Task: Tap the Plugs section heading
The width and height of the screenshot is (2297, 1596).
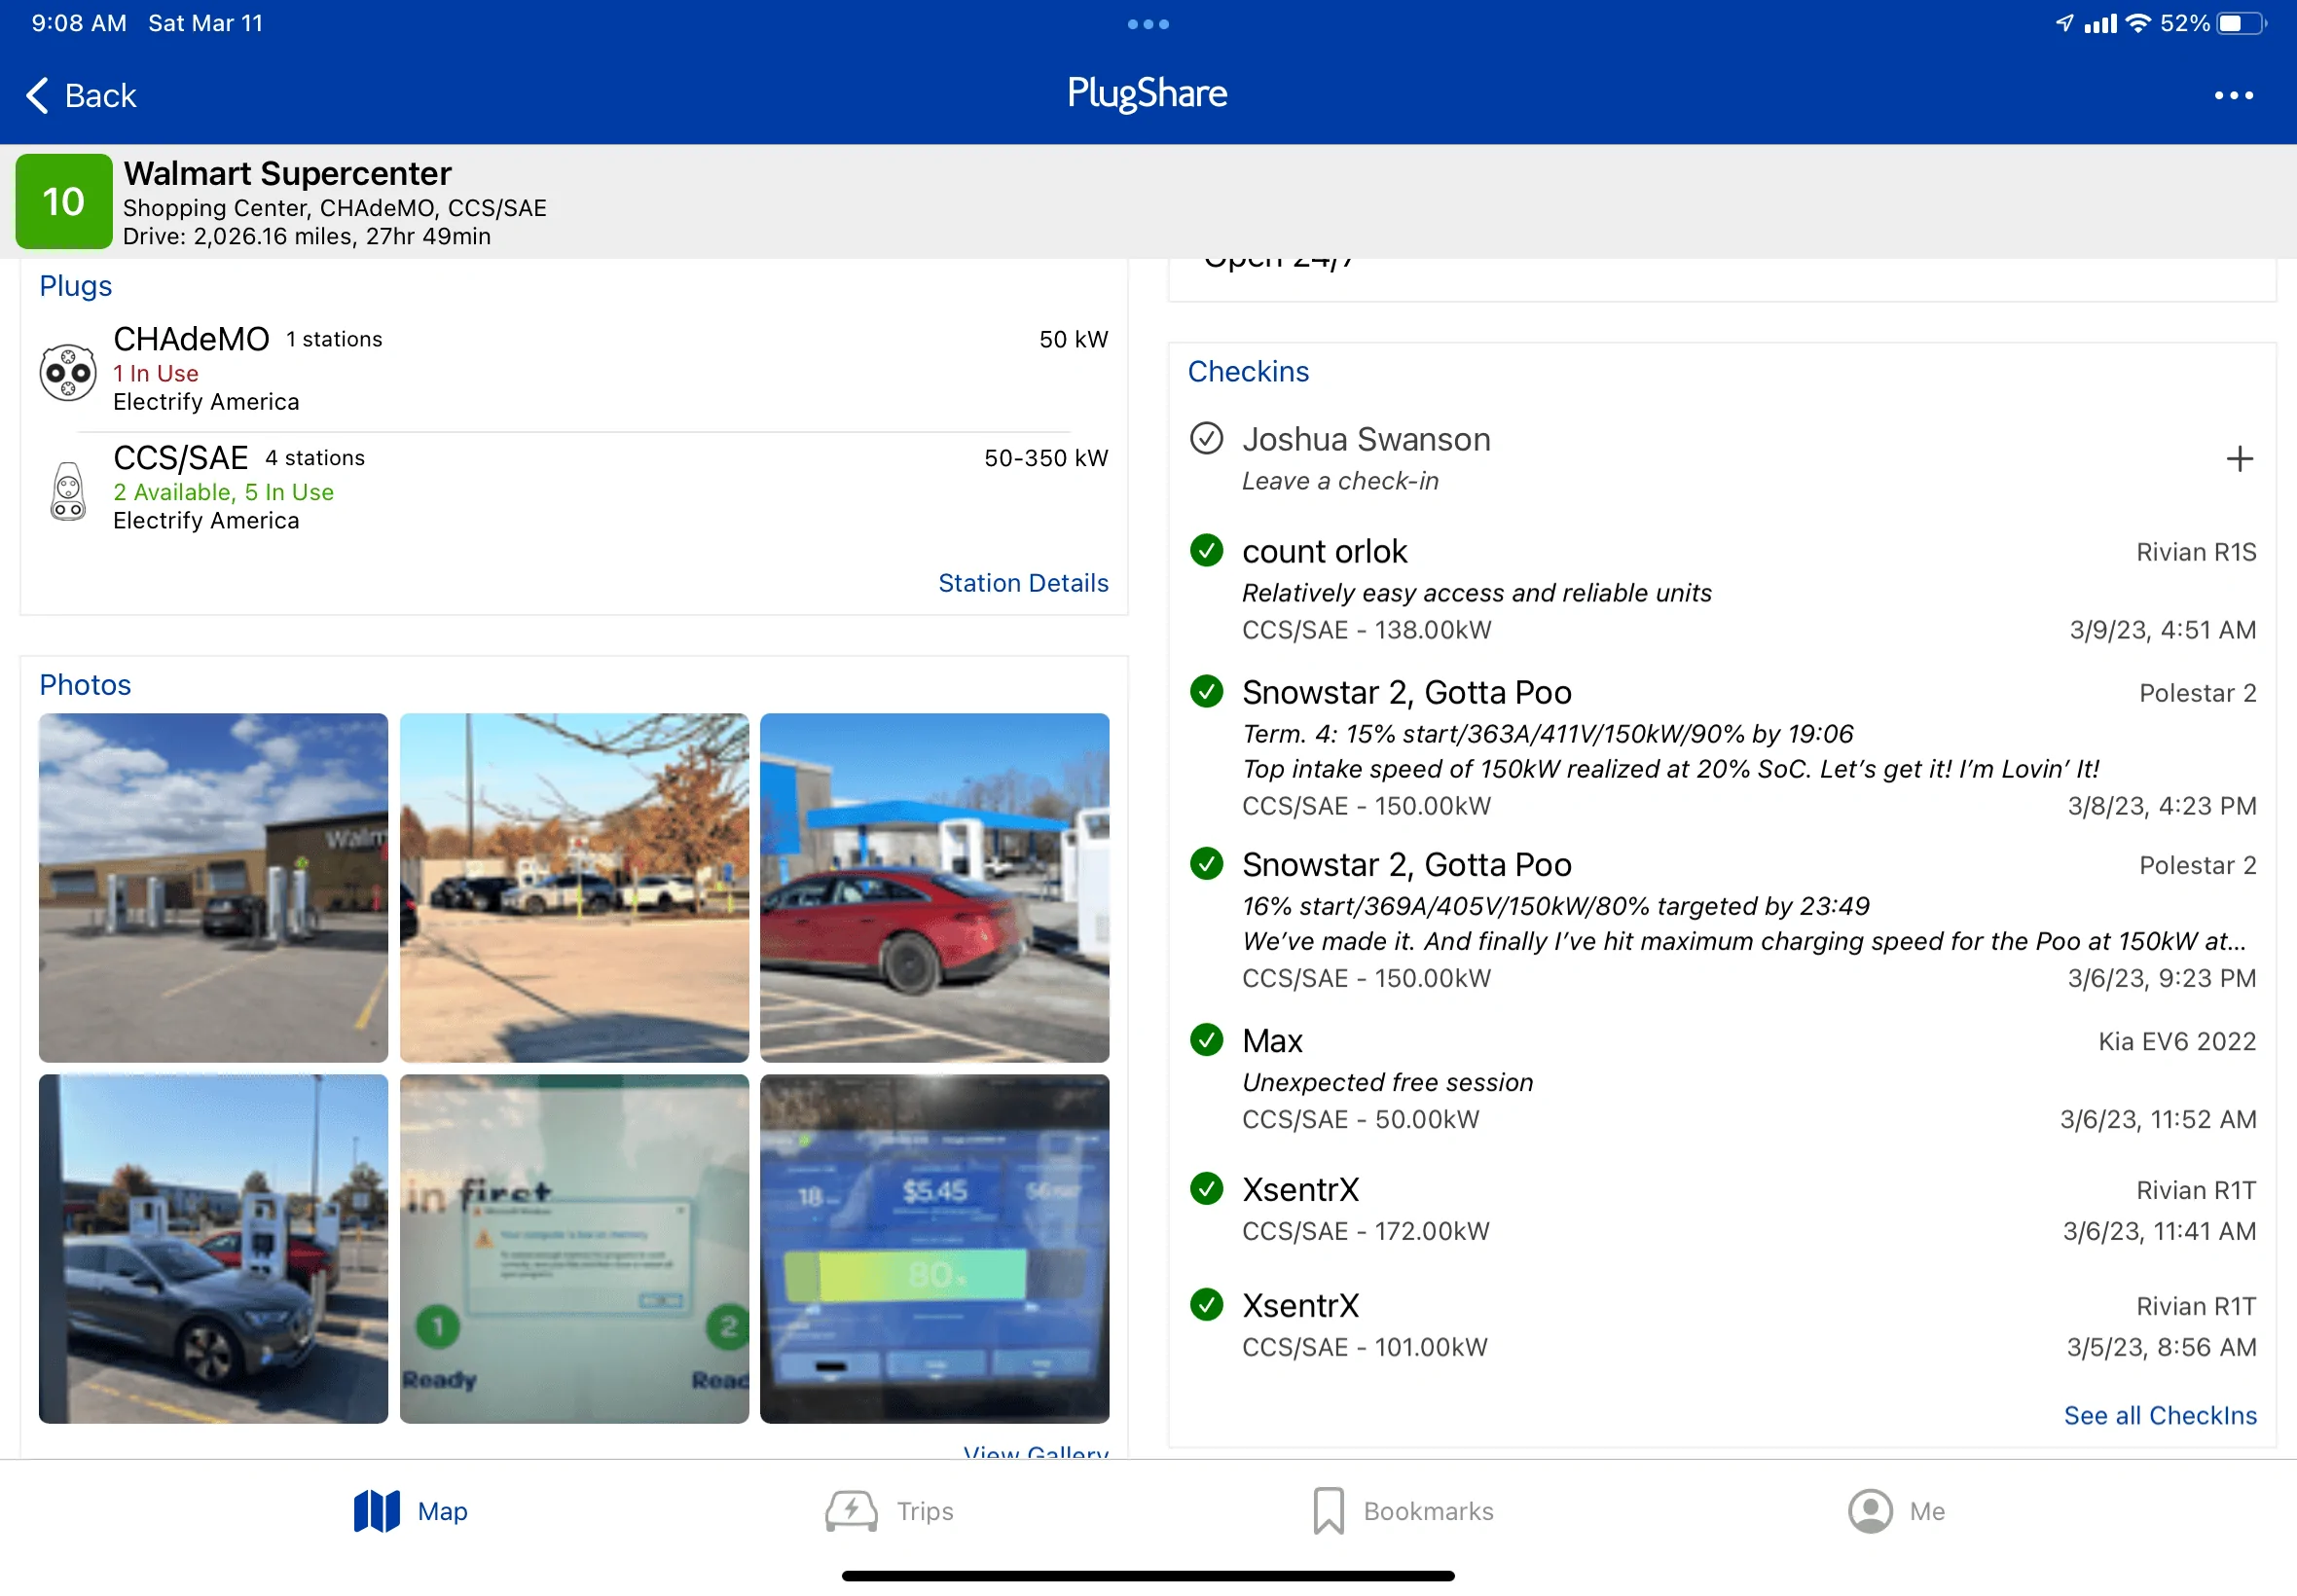Action: tap(75, 286)
